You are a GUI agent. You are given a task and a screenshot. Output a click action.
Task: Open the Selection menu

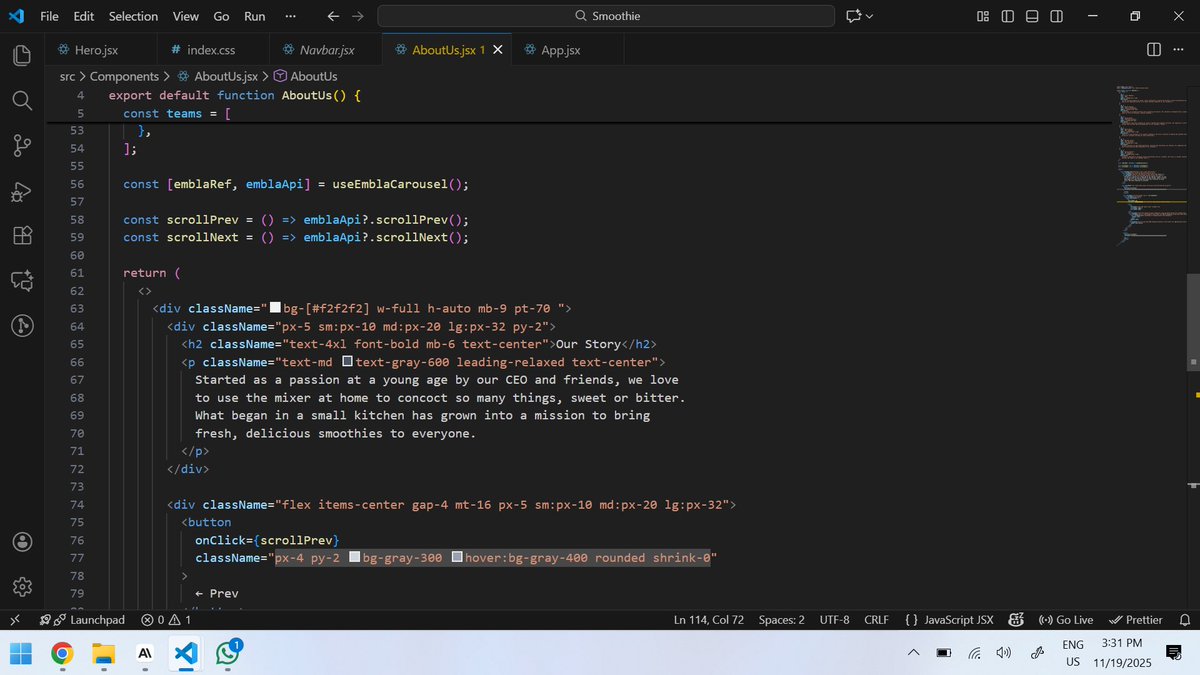[134, 16]
